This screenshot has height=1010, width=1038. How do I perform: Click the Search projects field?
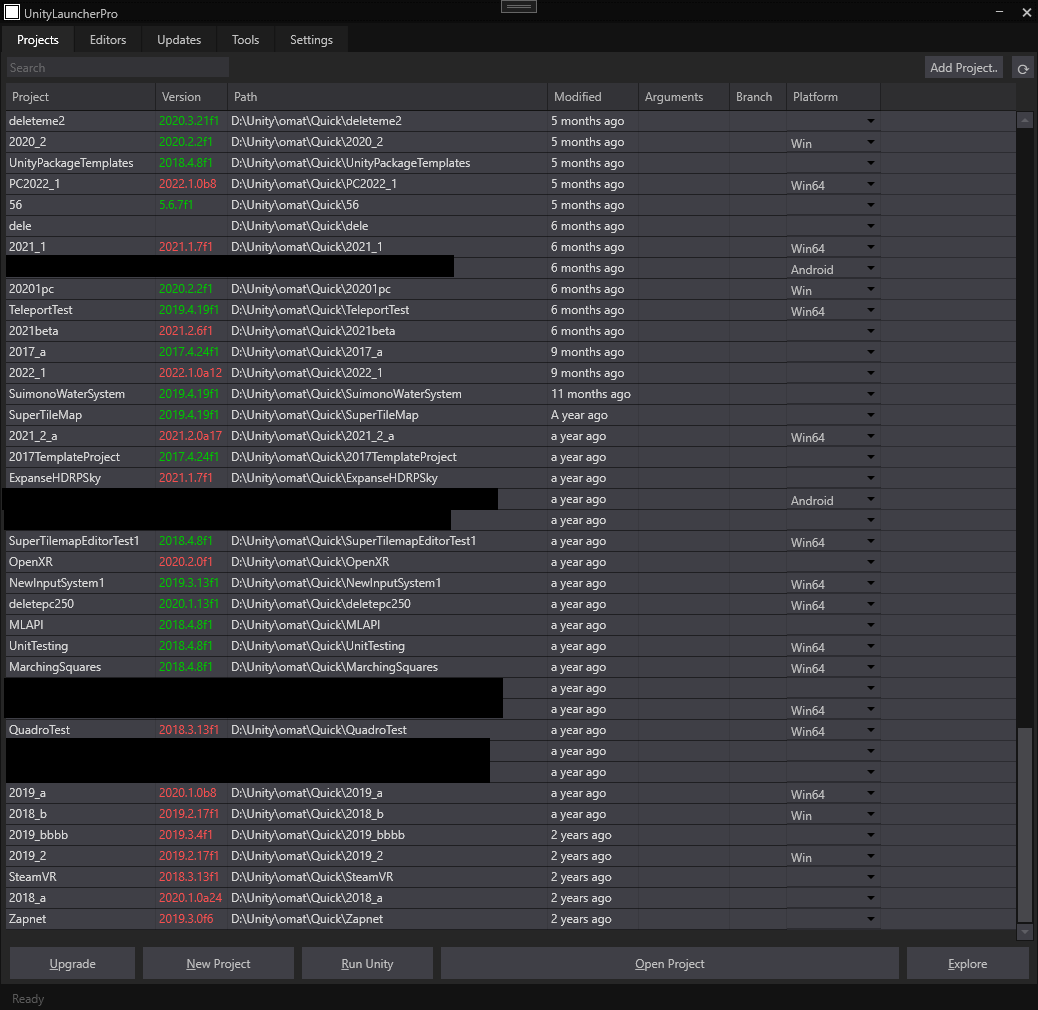coord(118,68)
